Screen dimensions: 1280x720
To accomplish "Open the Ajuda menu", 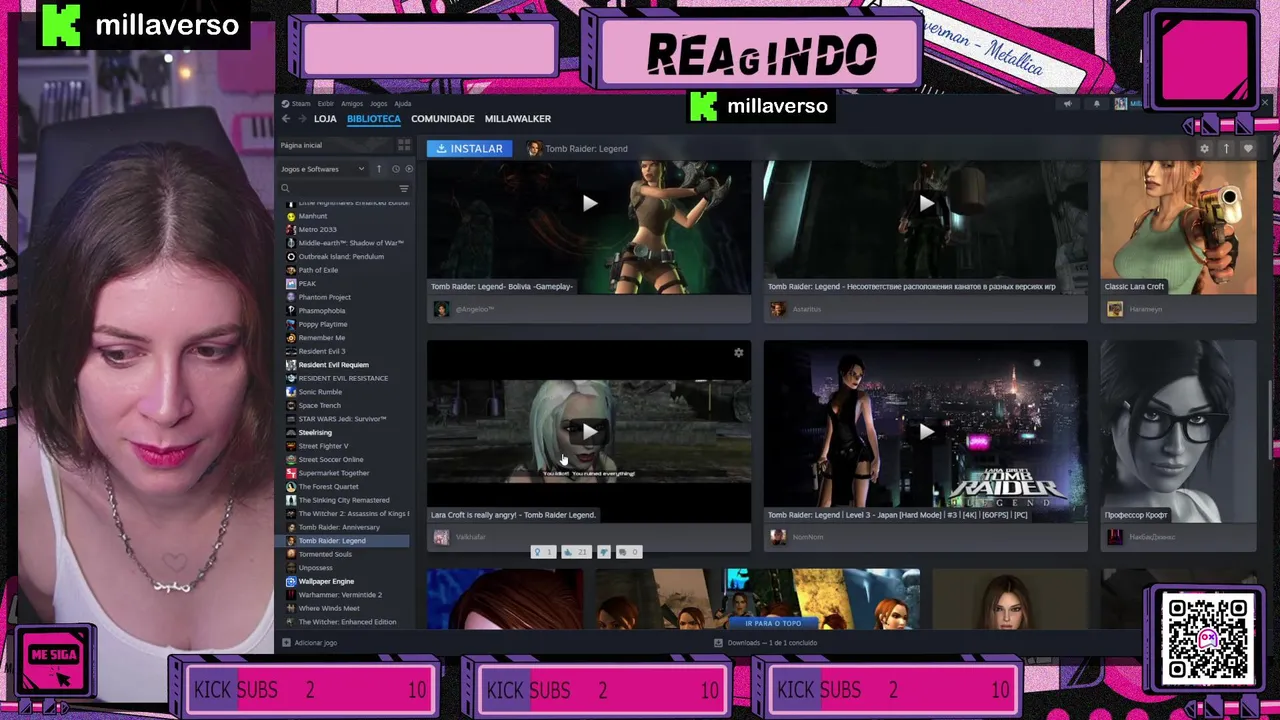I will click(403, 103).
